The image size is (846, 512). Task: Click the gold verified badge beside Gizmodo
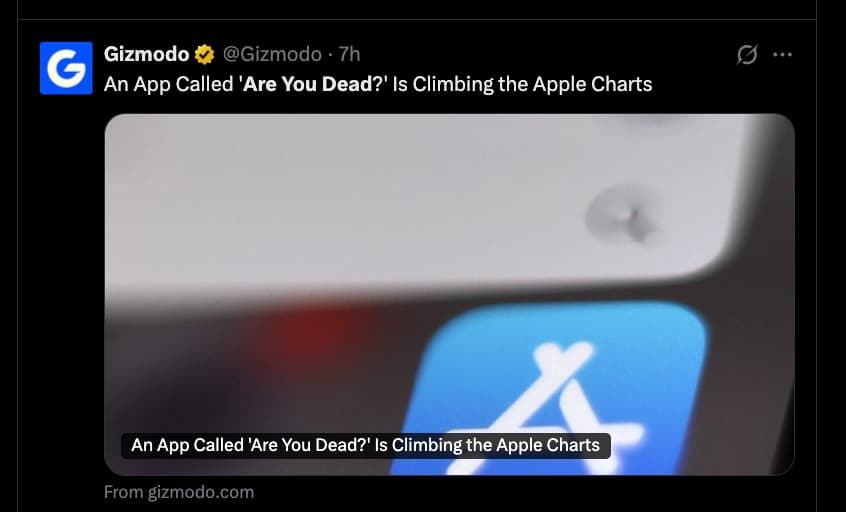click(204, 54)
